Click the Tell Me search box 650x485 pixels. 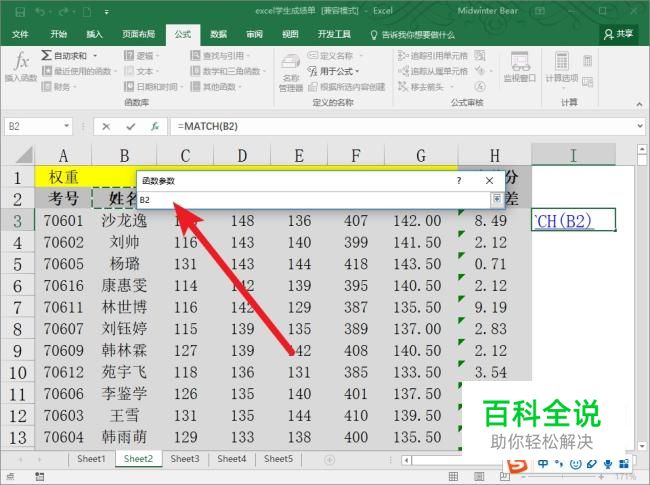tap(412, 35)
